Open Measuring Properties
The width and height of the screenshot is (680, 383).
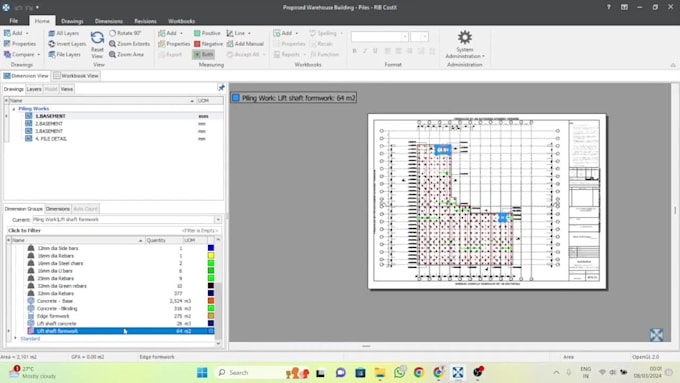[174, 44]
